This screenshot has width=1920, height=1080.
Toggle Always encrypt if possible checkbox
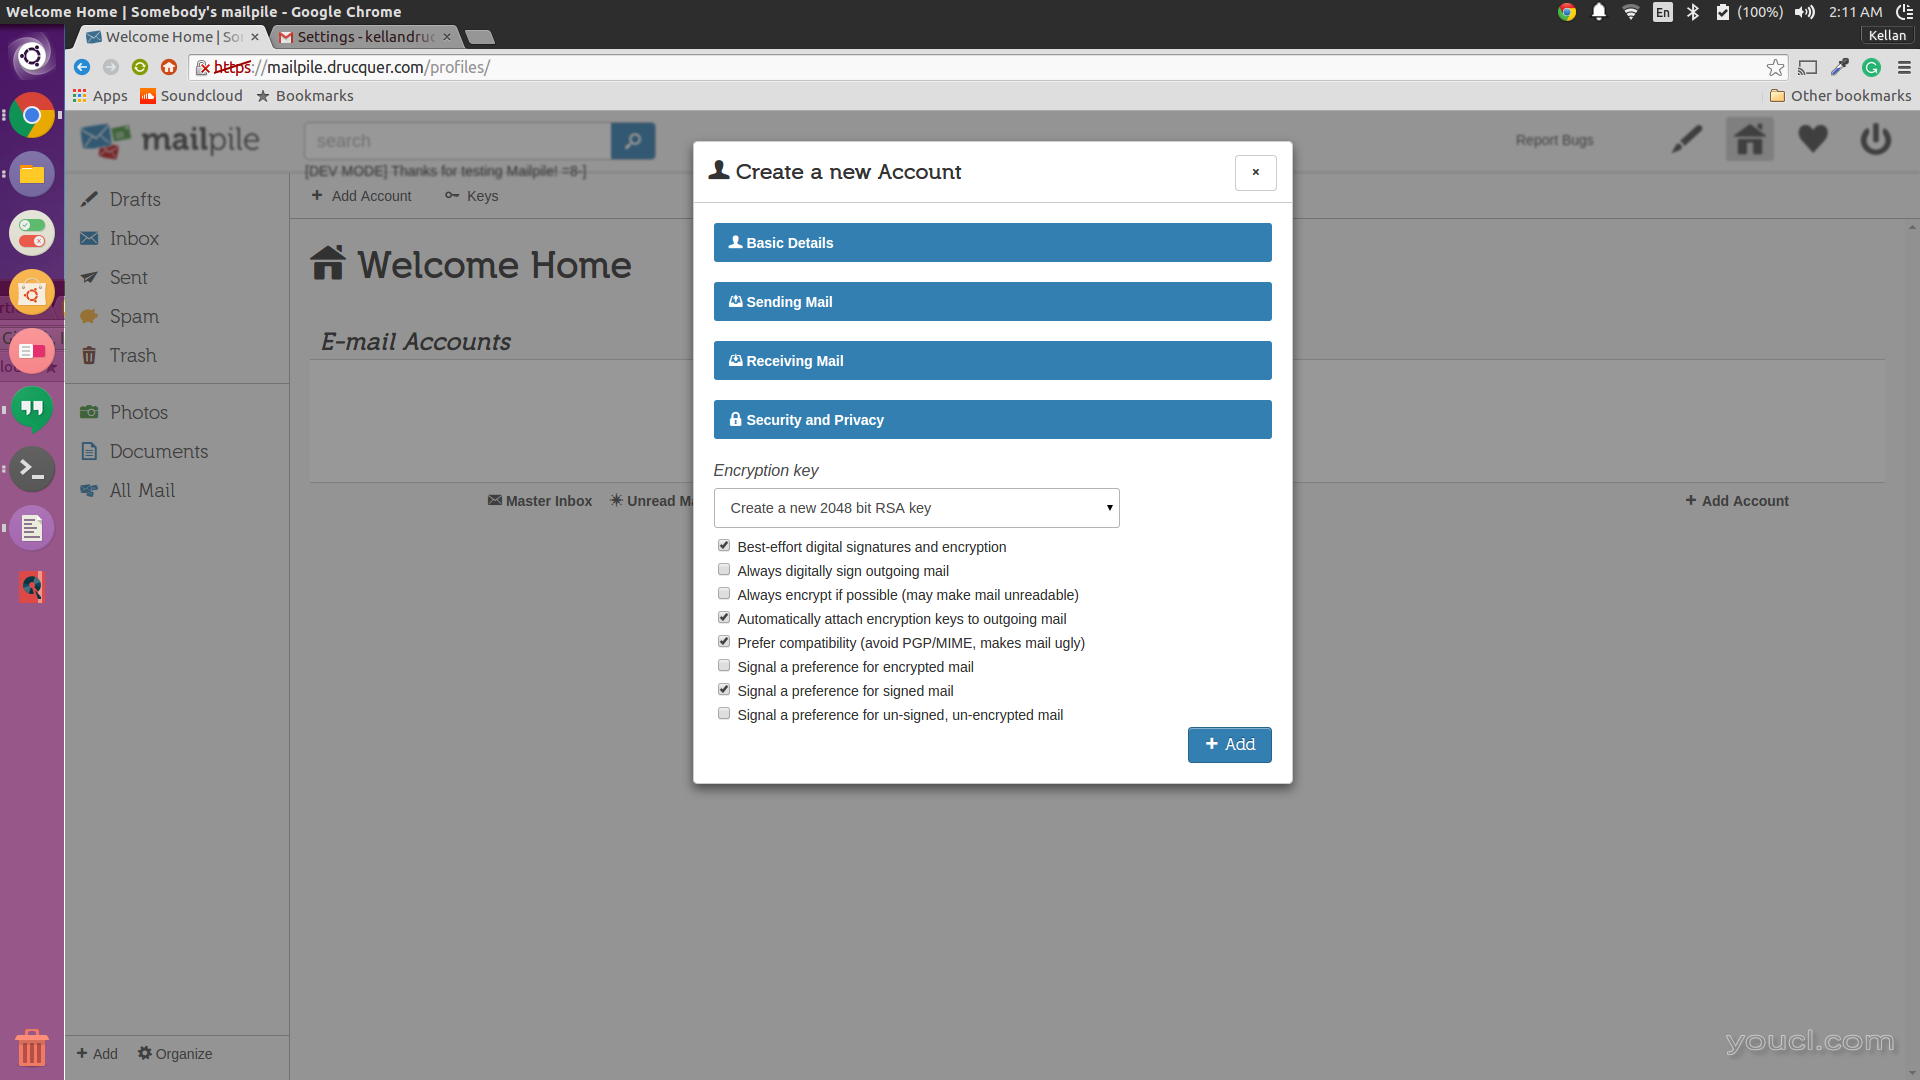point(724,593)
